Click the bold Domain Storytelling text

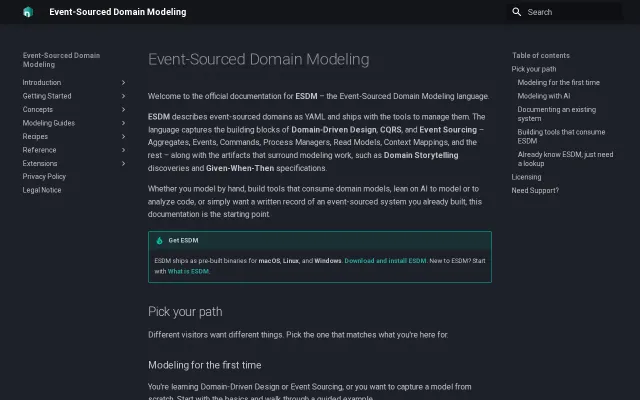pos(421,155)
